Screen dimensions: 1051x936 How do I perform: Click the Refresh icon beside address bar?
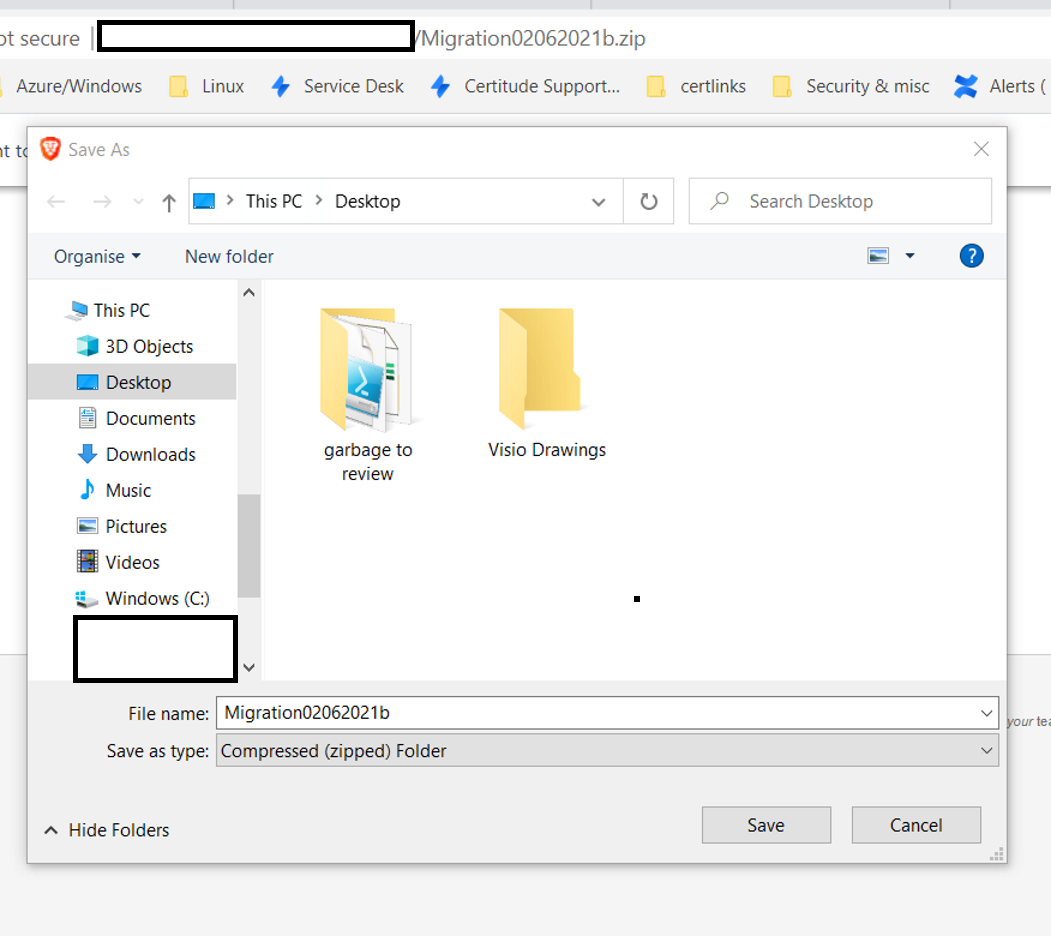coord(649,202)
